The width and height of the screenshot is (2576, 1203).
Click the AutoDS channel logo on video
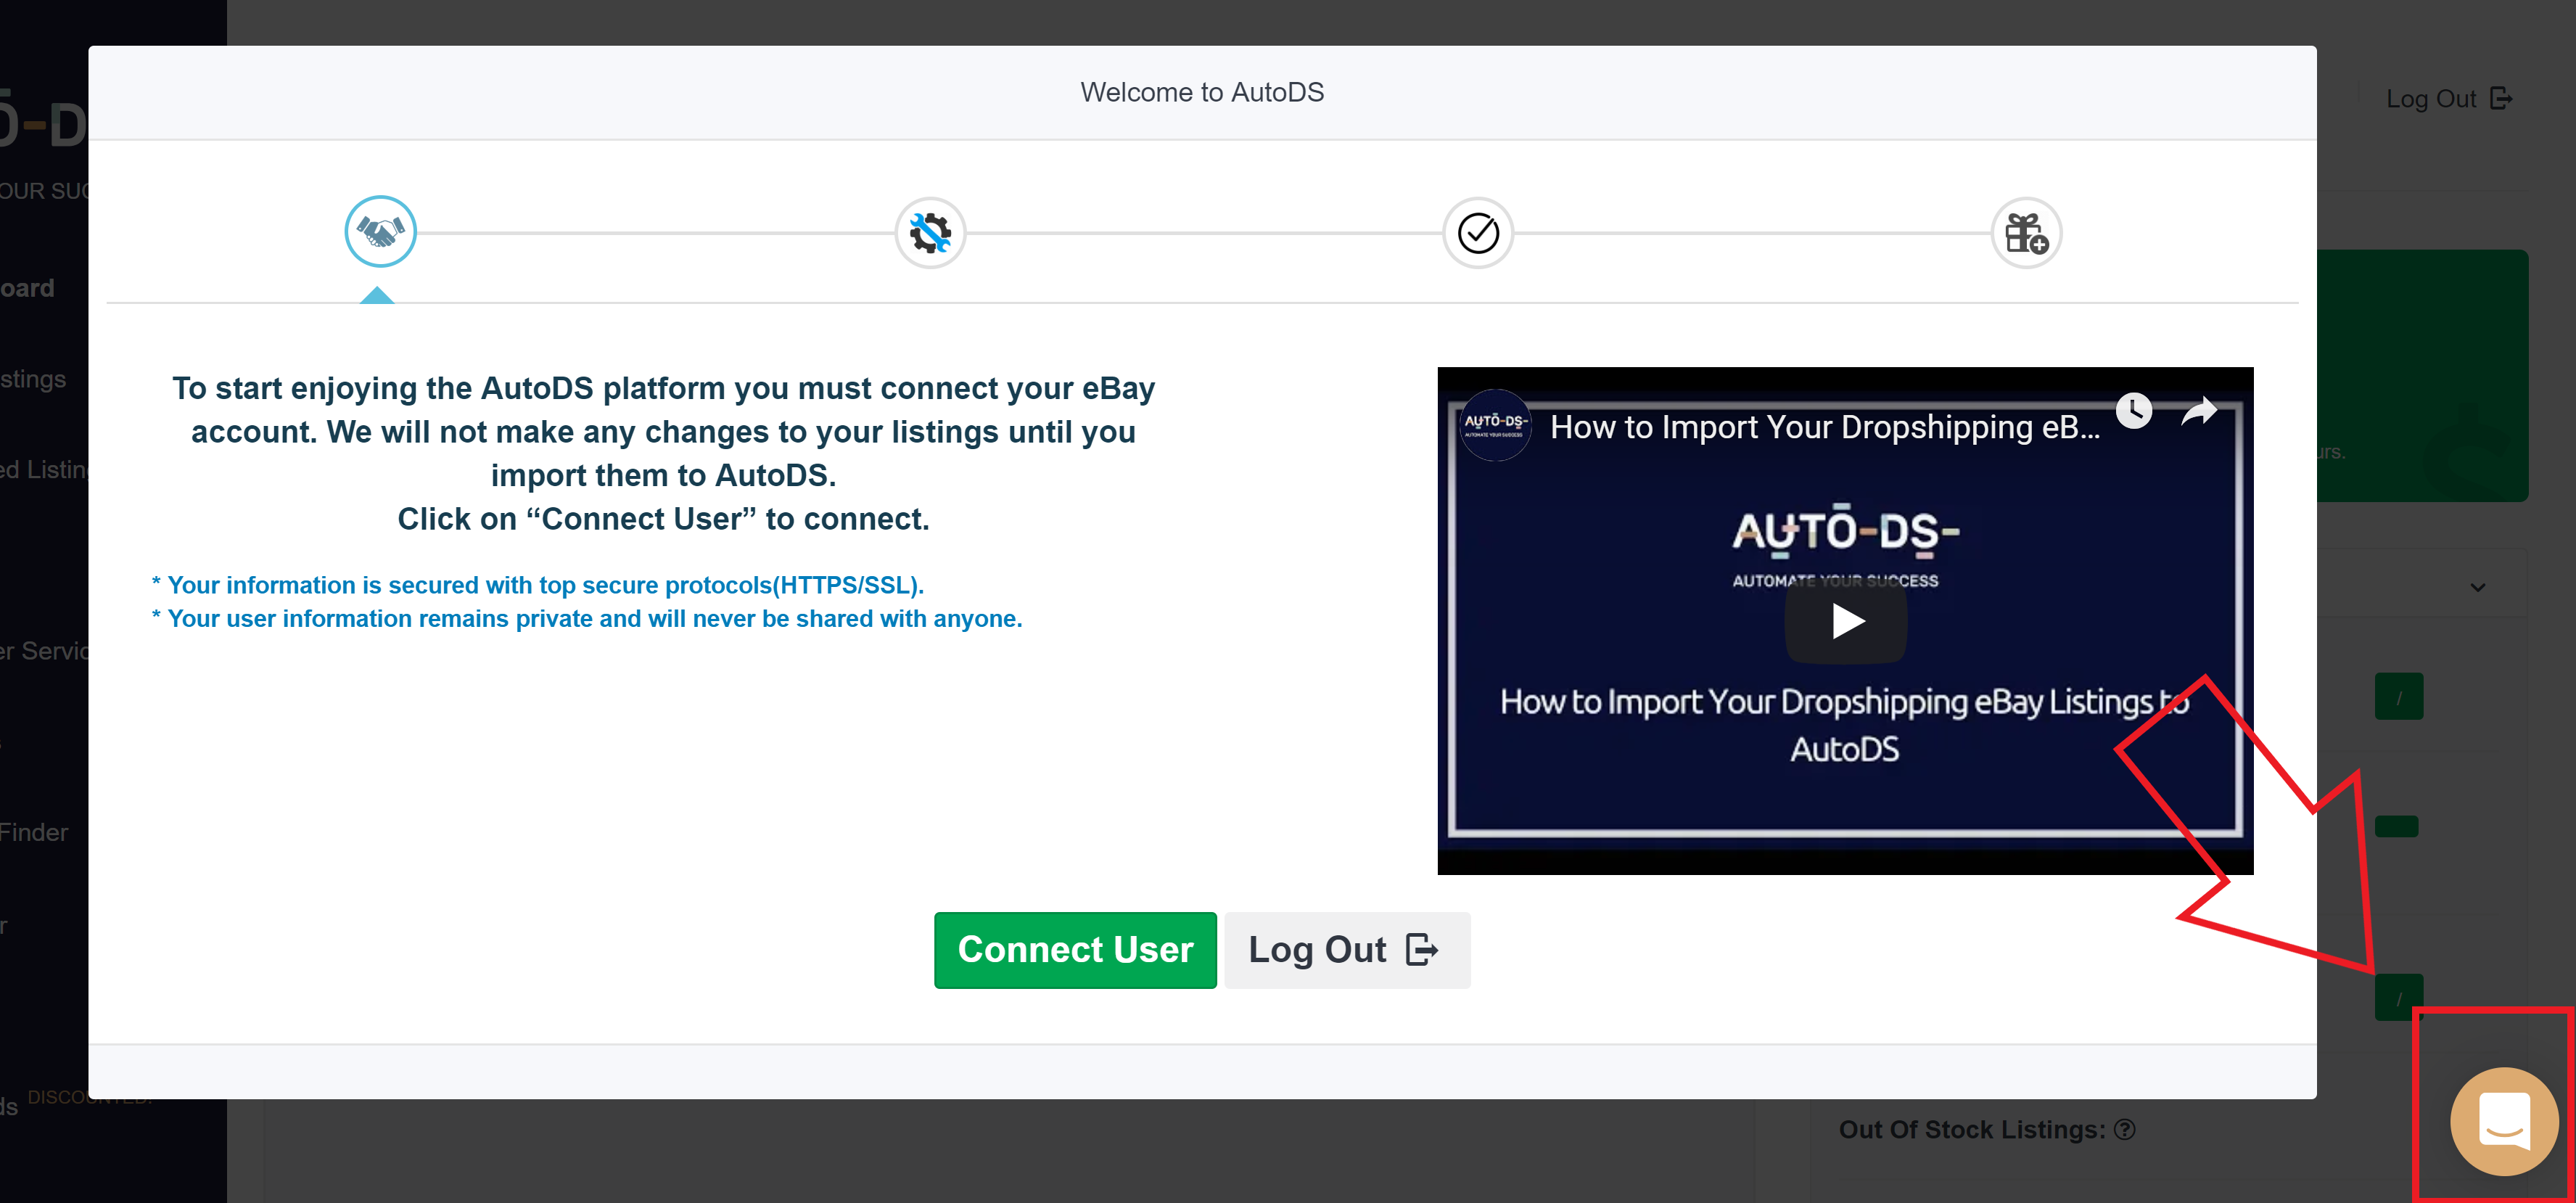[1495, 425]
